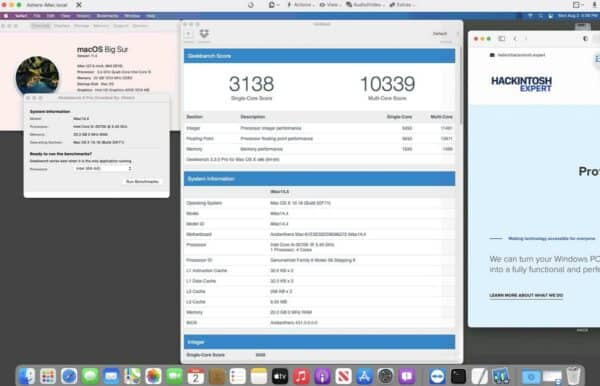This screenshot has height=386, width=600.
Task: Expand the Extras dropdown in remote toolbar
Action: 402,5
